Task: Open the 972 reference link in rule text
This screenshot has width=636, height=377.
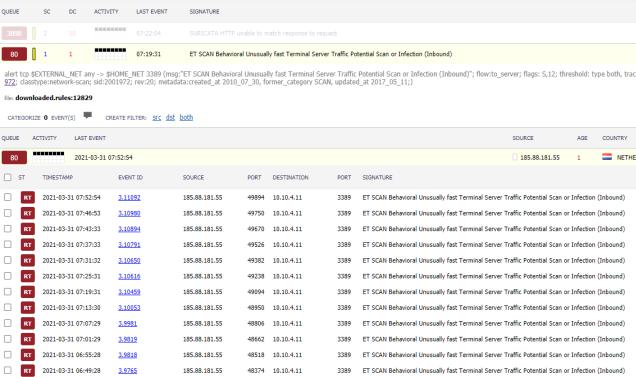Action: pos(10,82)
